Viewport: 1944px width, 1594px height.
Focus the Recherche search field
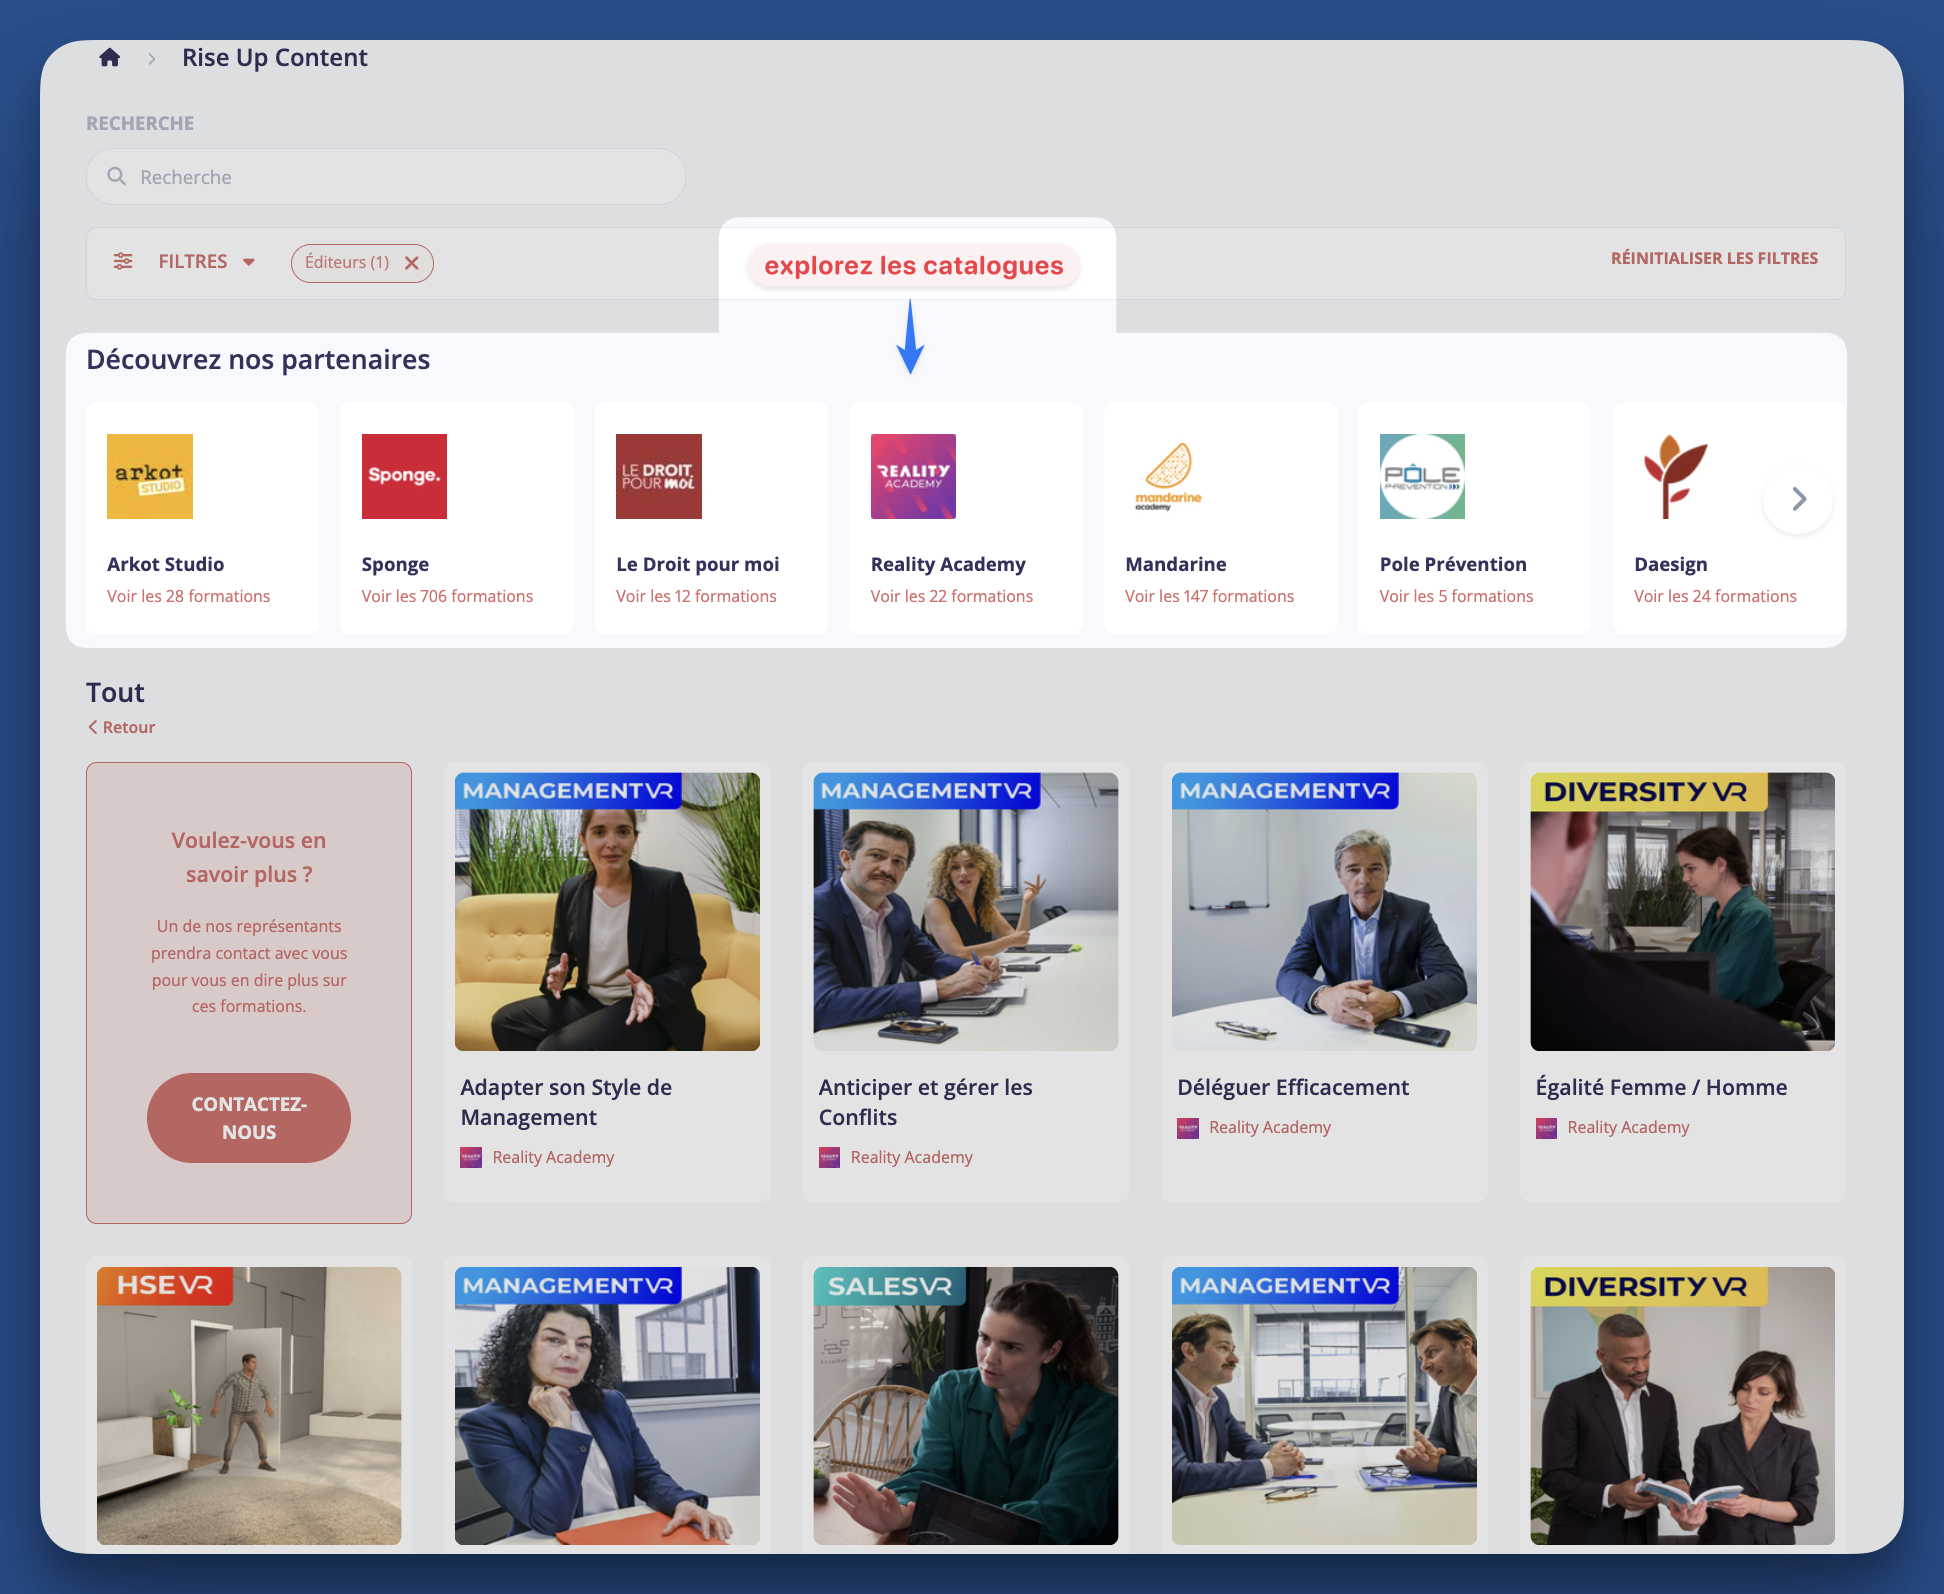pos(386,177)
